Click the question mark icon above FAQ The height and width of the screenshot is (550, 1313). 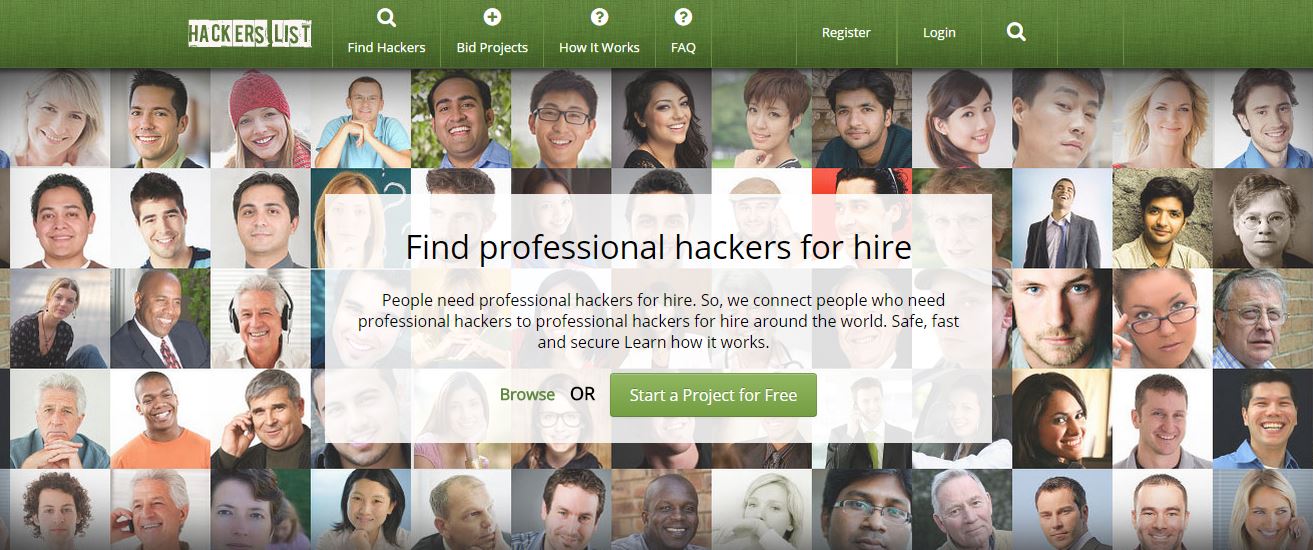point(683,16)
